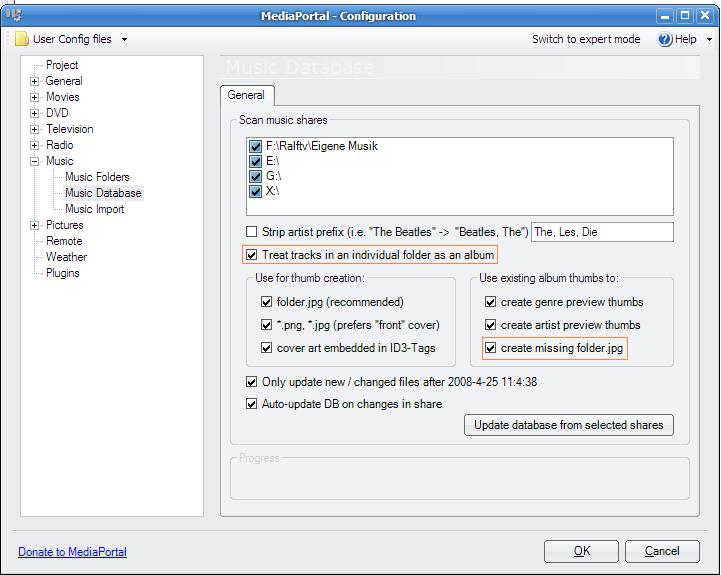Expand the Movies tree node
Image resolution: width=721 pixels, height=575 pixels.
pos(34,98)
